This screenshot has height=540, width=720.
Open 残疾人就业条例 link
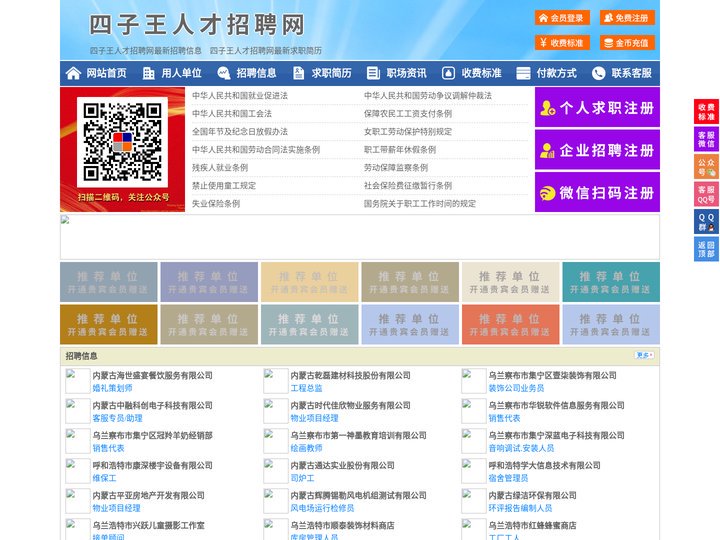pos(220,168)
